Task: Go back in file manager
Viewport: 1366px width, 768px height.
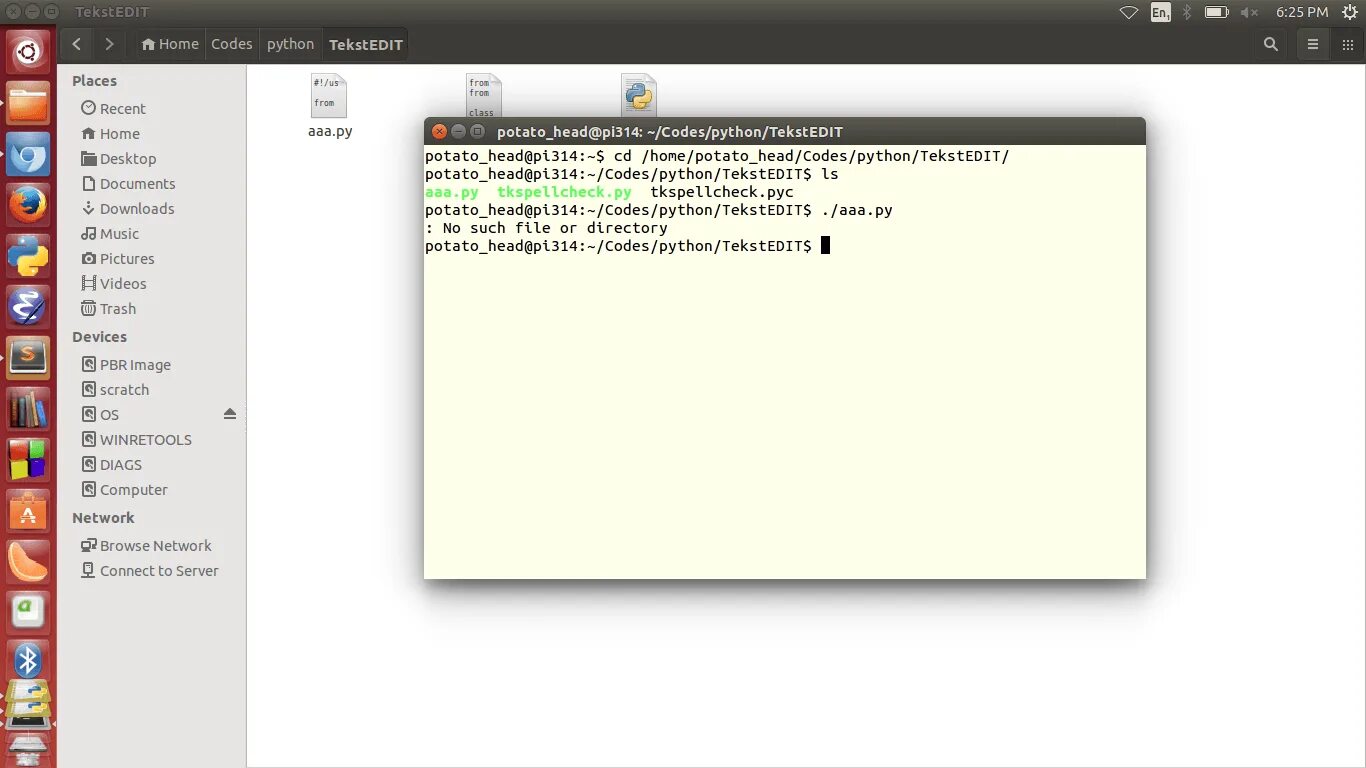Action: pos(77,44)
